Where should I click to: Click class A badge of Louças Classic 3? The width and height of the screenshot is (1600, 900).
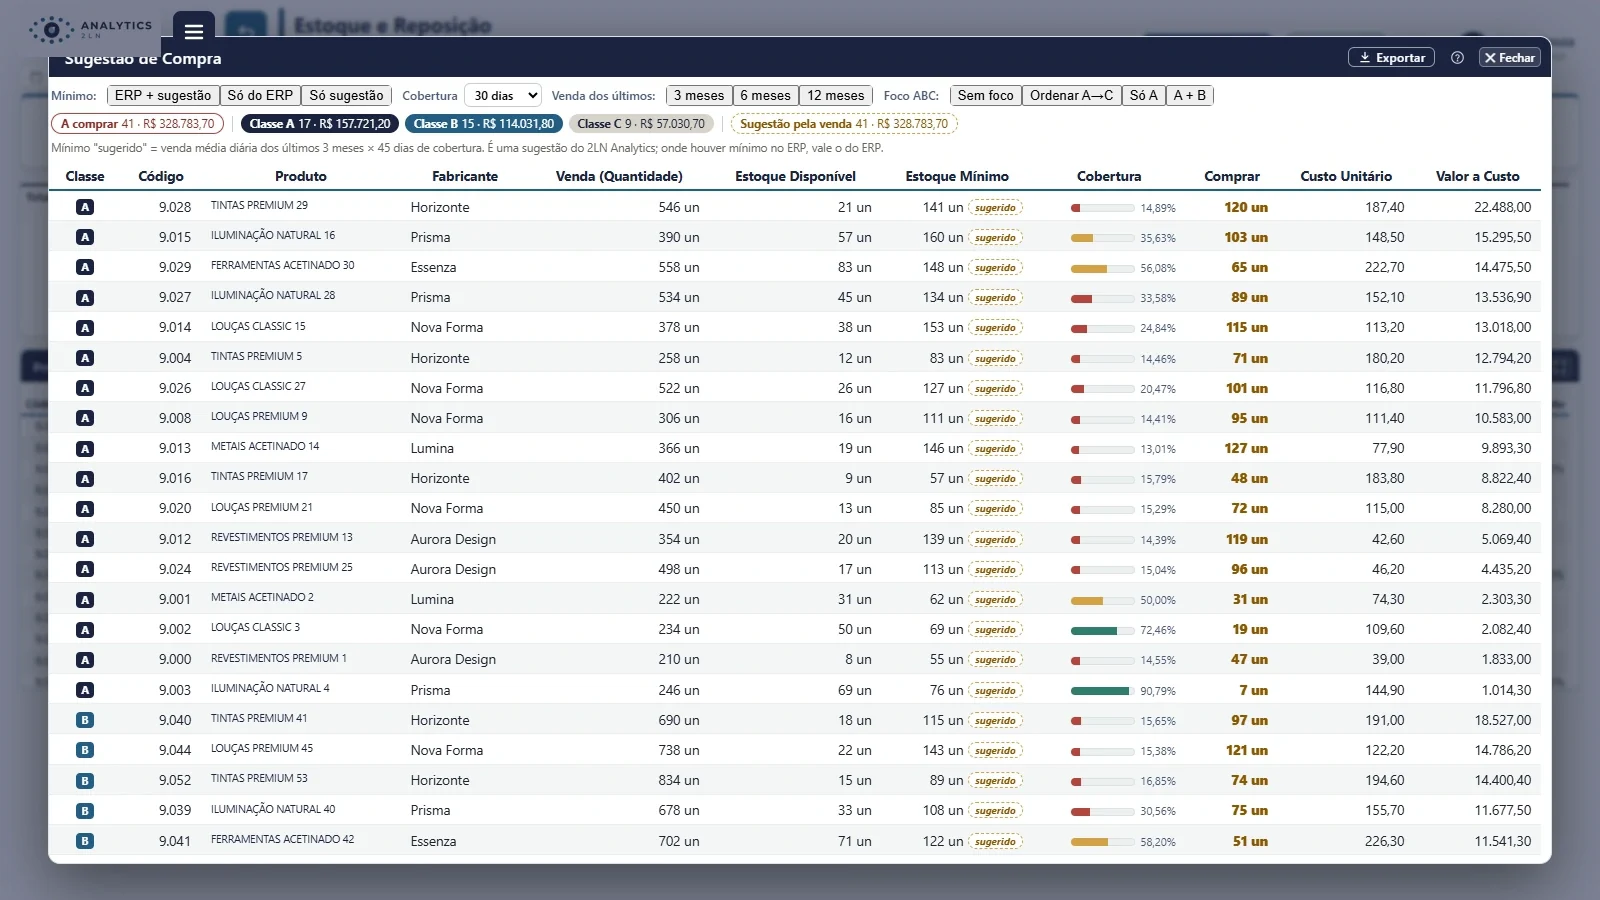(85, 629)
